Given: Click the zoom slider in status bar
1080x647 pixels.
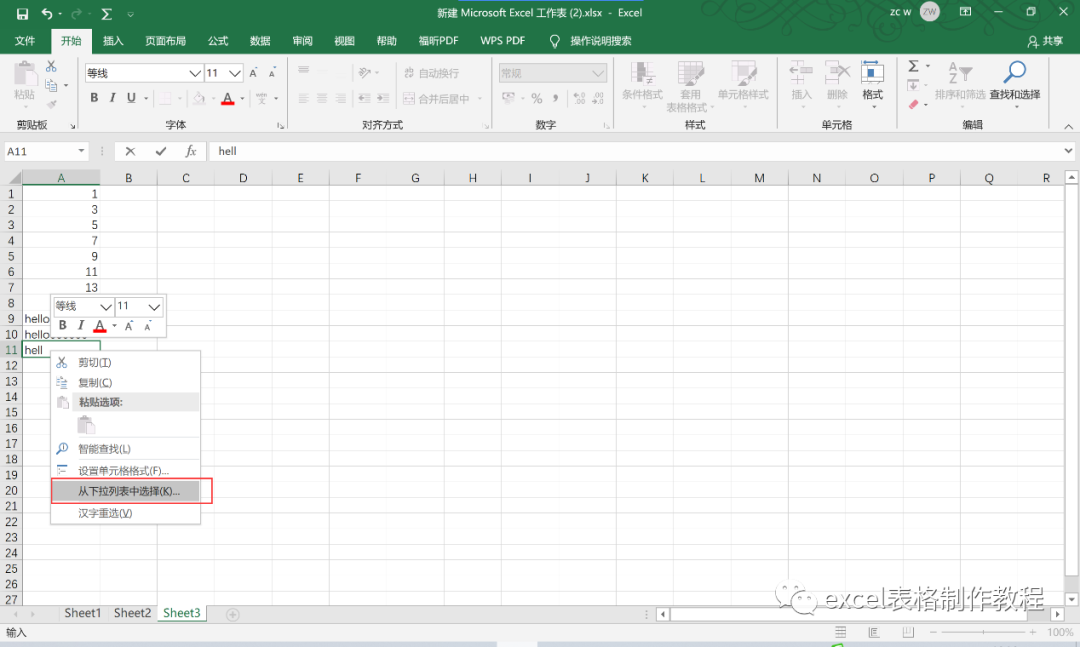Looking at the screenshot, I should tap(983, 632).
